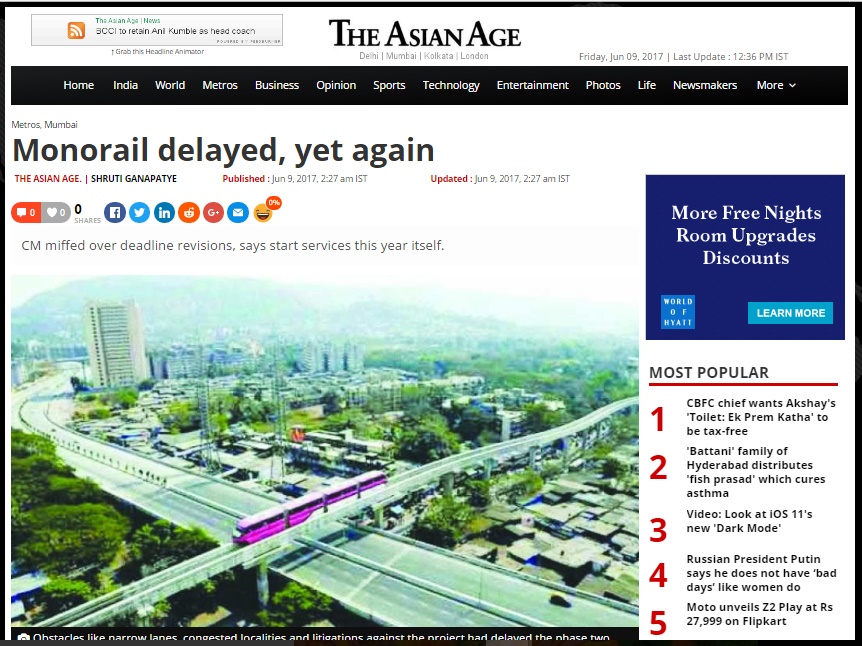Image resolution: width=862 pixels, height=646 pixels.
Task: Open the Newsmakers section
Action: tap(705, 85)
